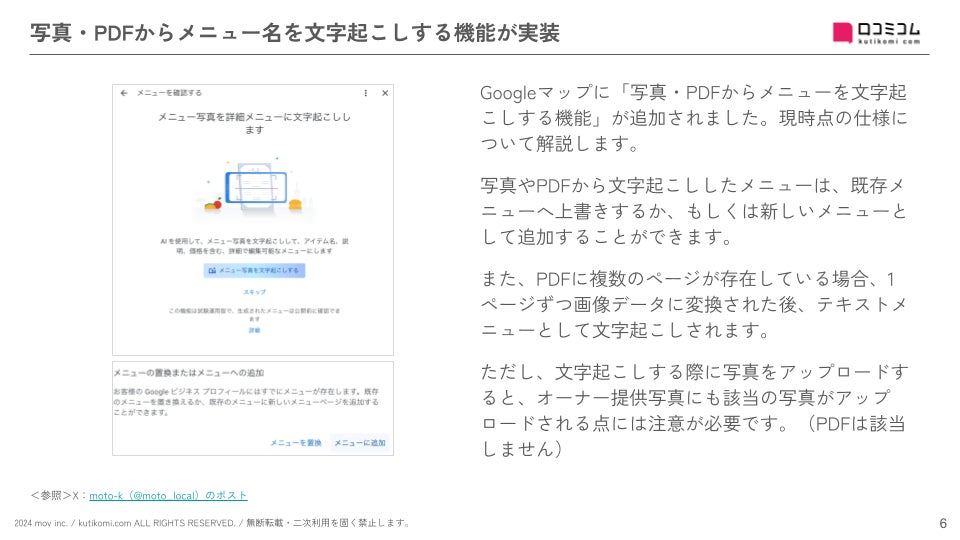Click the copyright footer text 2024 mov inc.
The height and width of the screenshot is (540, 960).
pyautogui.click(x=211, y=523)
